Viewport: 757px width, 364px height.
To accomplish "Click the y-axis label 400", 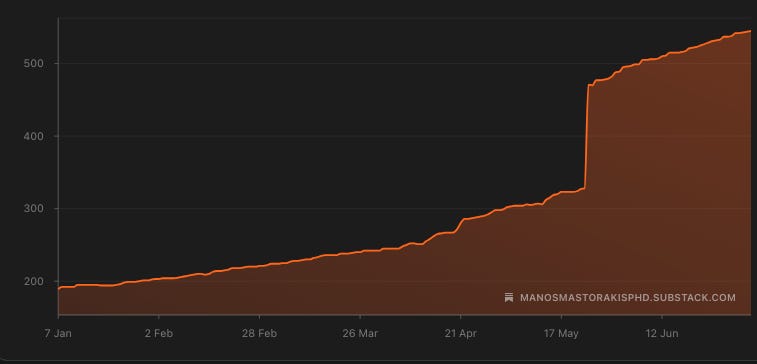I will [x=34, y=137].
